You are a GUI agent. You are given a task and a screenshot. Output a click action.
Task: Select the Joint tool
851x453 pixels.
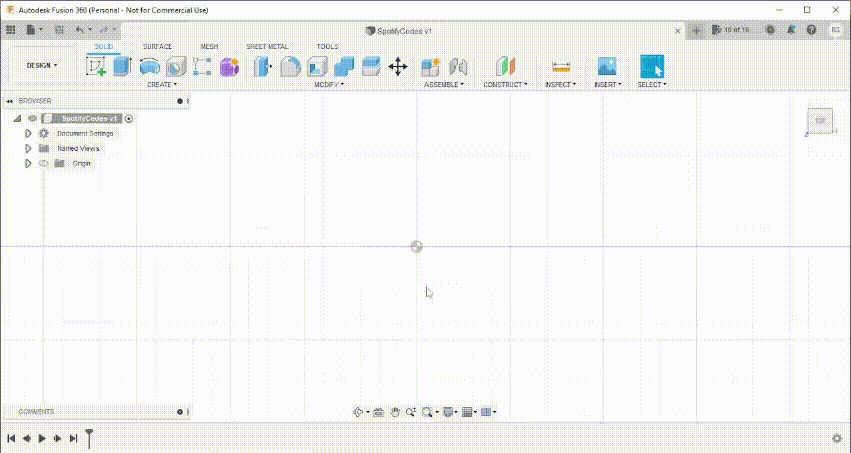(x=458, y=67)
